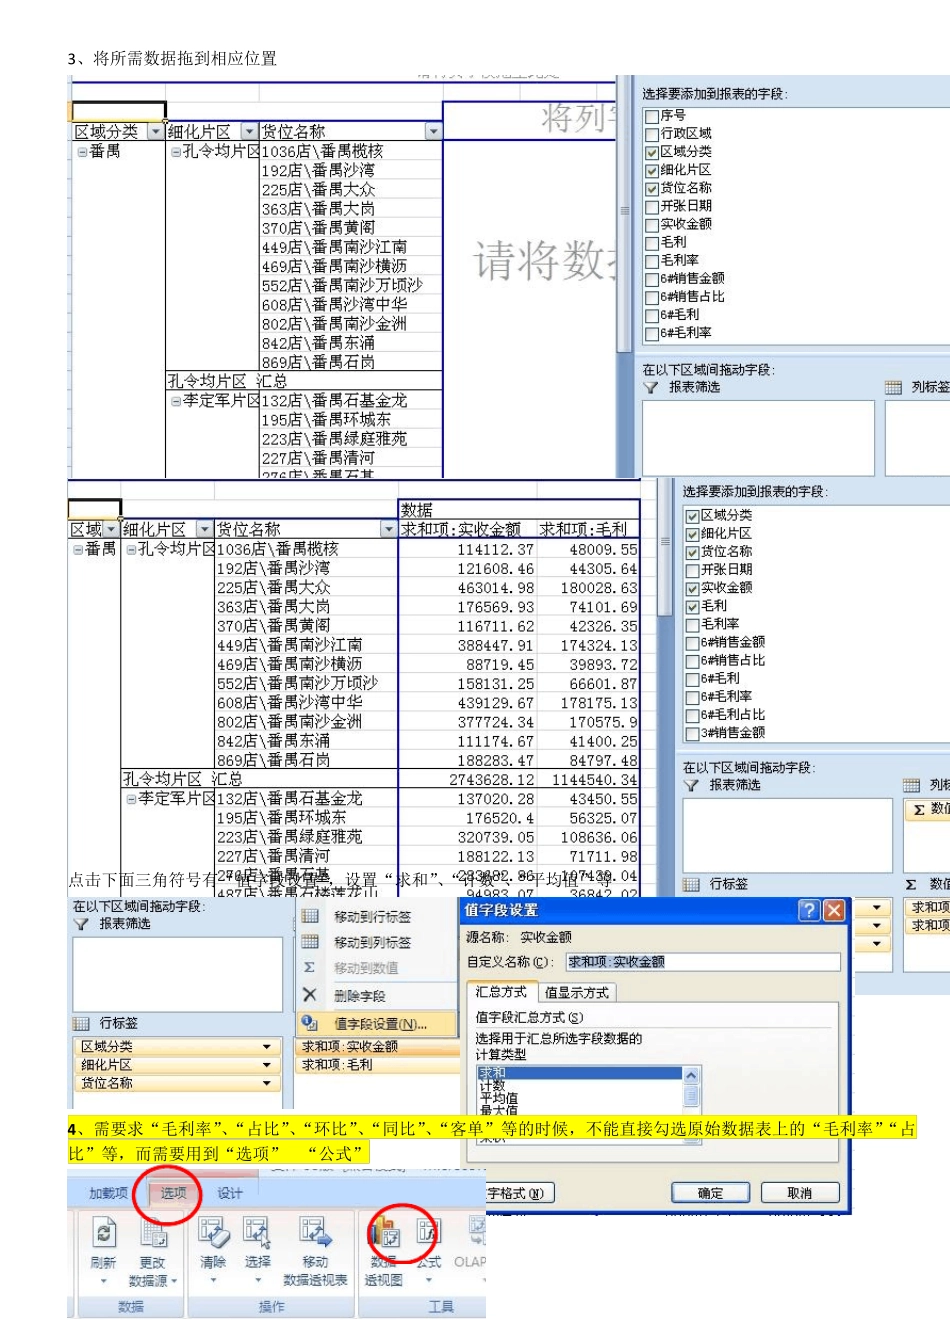Click the cell showing 114112.37

(467, 550)
